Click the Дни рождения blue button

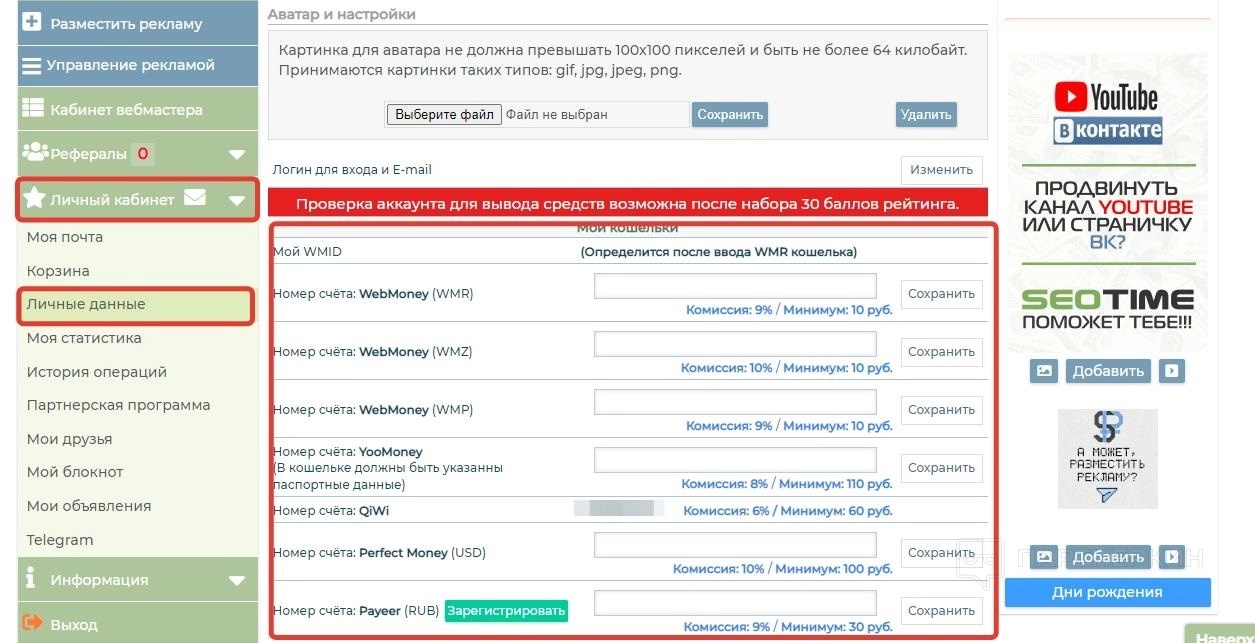coord(1107,592)
